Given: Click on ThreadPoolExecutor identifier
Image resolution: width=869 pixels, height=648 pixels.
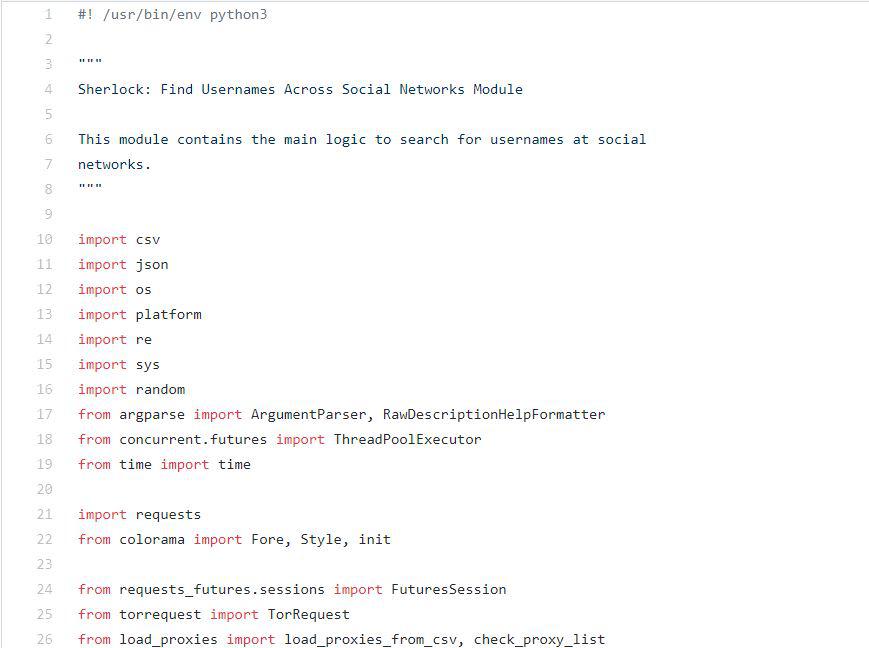Looking at the screenshot, I should (407, 440).
